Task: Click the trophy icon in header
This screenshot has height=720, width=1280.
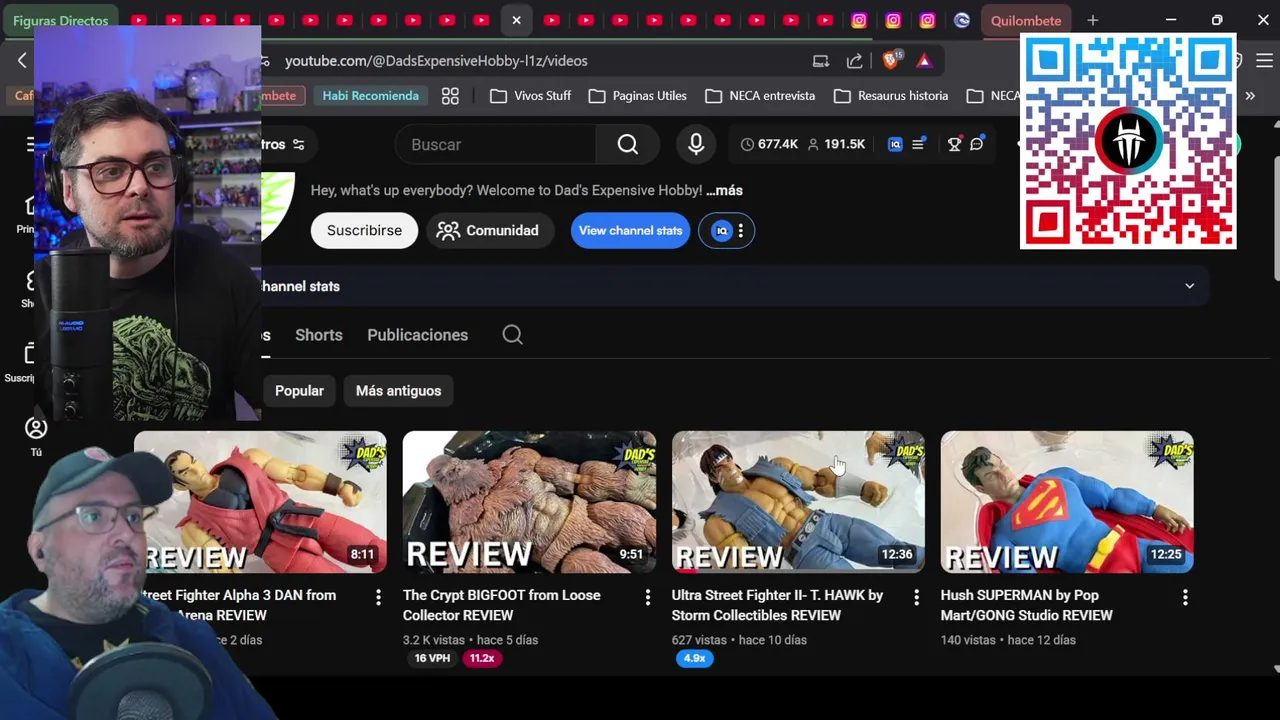Action: point(954,145)
